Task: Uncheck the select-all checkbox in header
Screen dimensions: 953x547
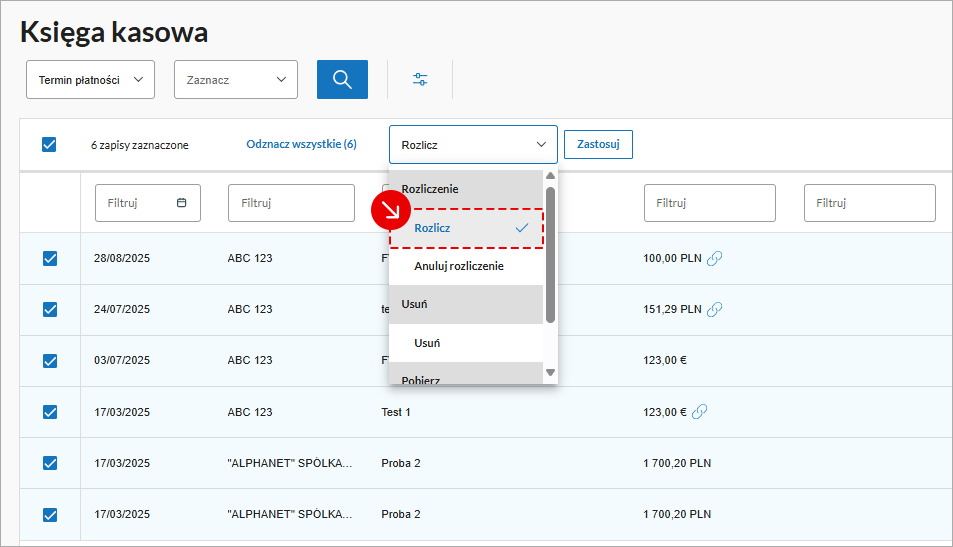Action: tap(49, 145)
